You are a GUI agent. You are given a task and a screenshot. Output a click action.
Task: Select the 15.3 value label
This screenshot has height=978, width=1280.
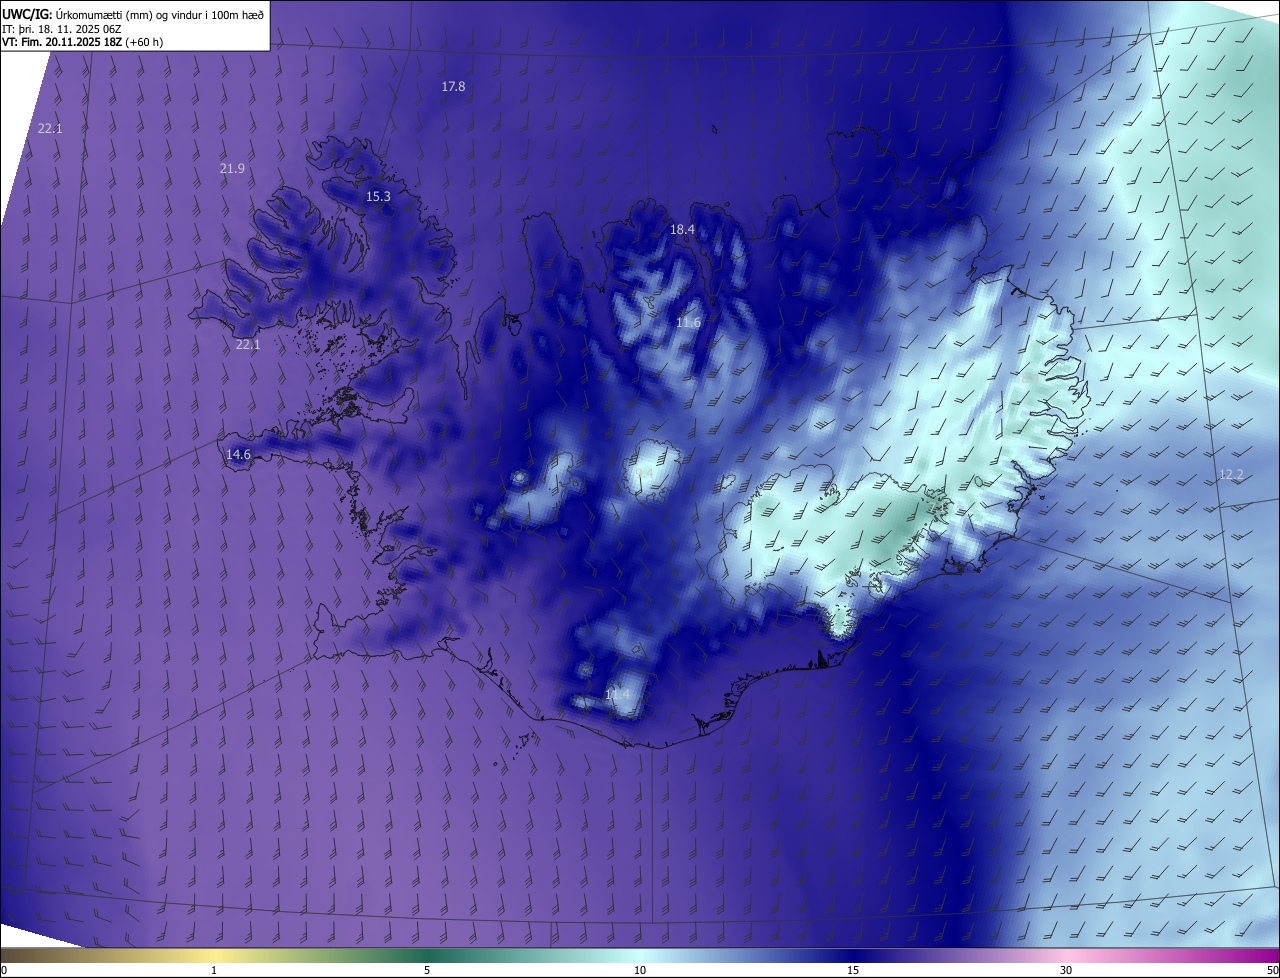point(378,197)
